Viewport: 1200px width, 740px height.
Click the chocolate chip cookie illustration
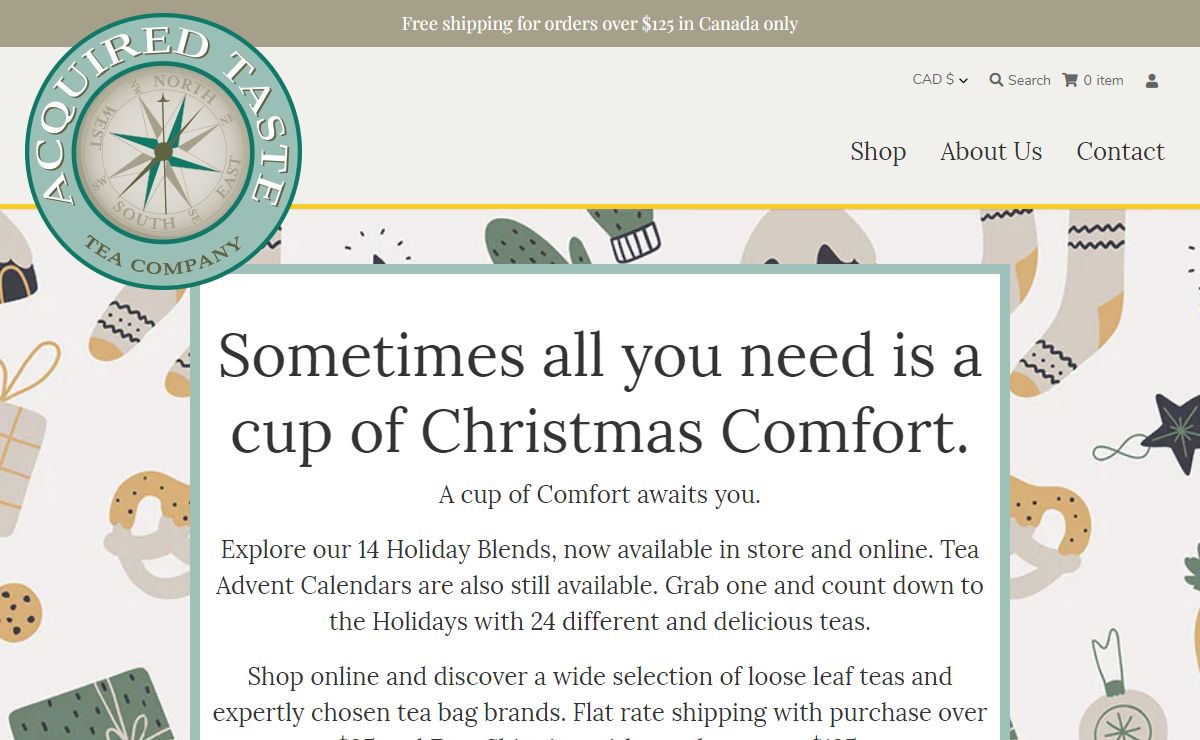pos(17,609)
